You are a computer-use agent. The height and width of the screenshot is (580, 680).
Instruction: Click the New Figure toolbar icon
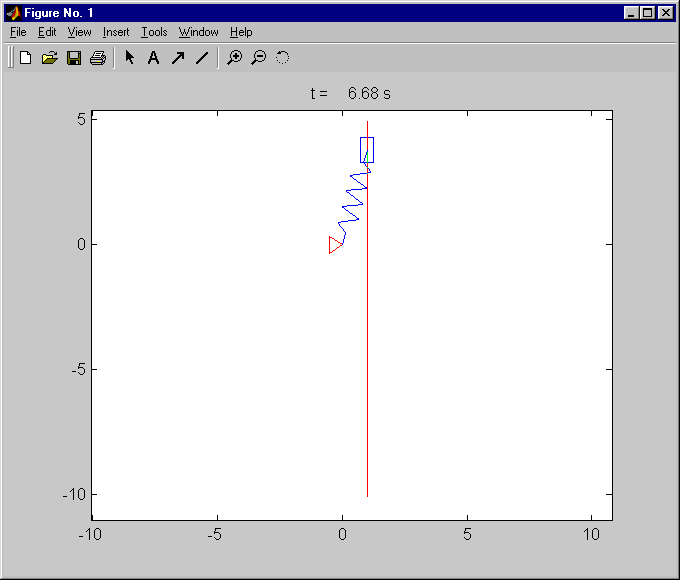26,58
